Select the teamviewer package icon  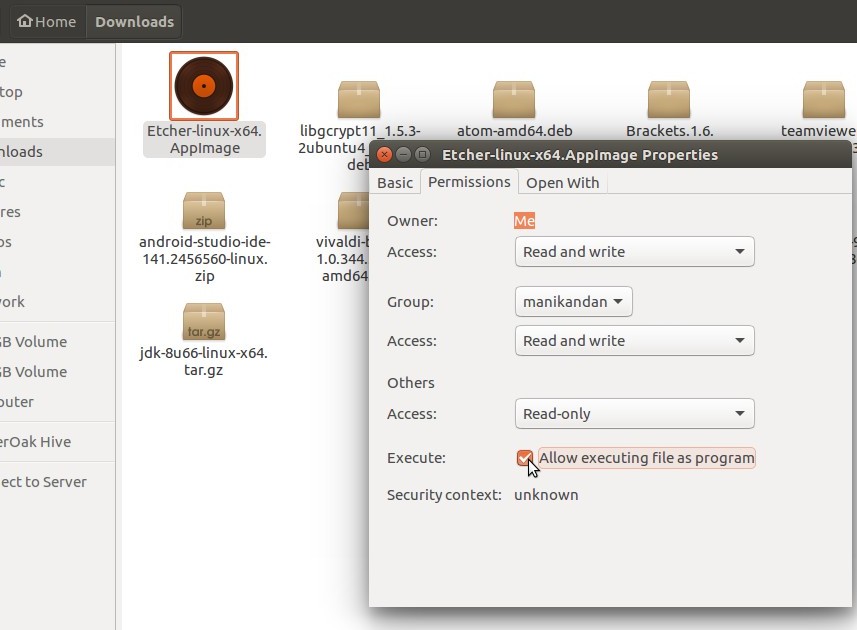click(x=824, y=99)
